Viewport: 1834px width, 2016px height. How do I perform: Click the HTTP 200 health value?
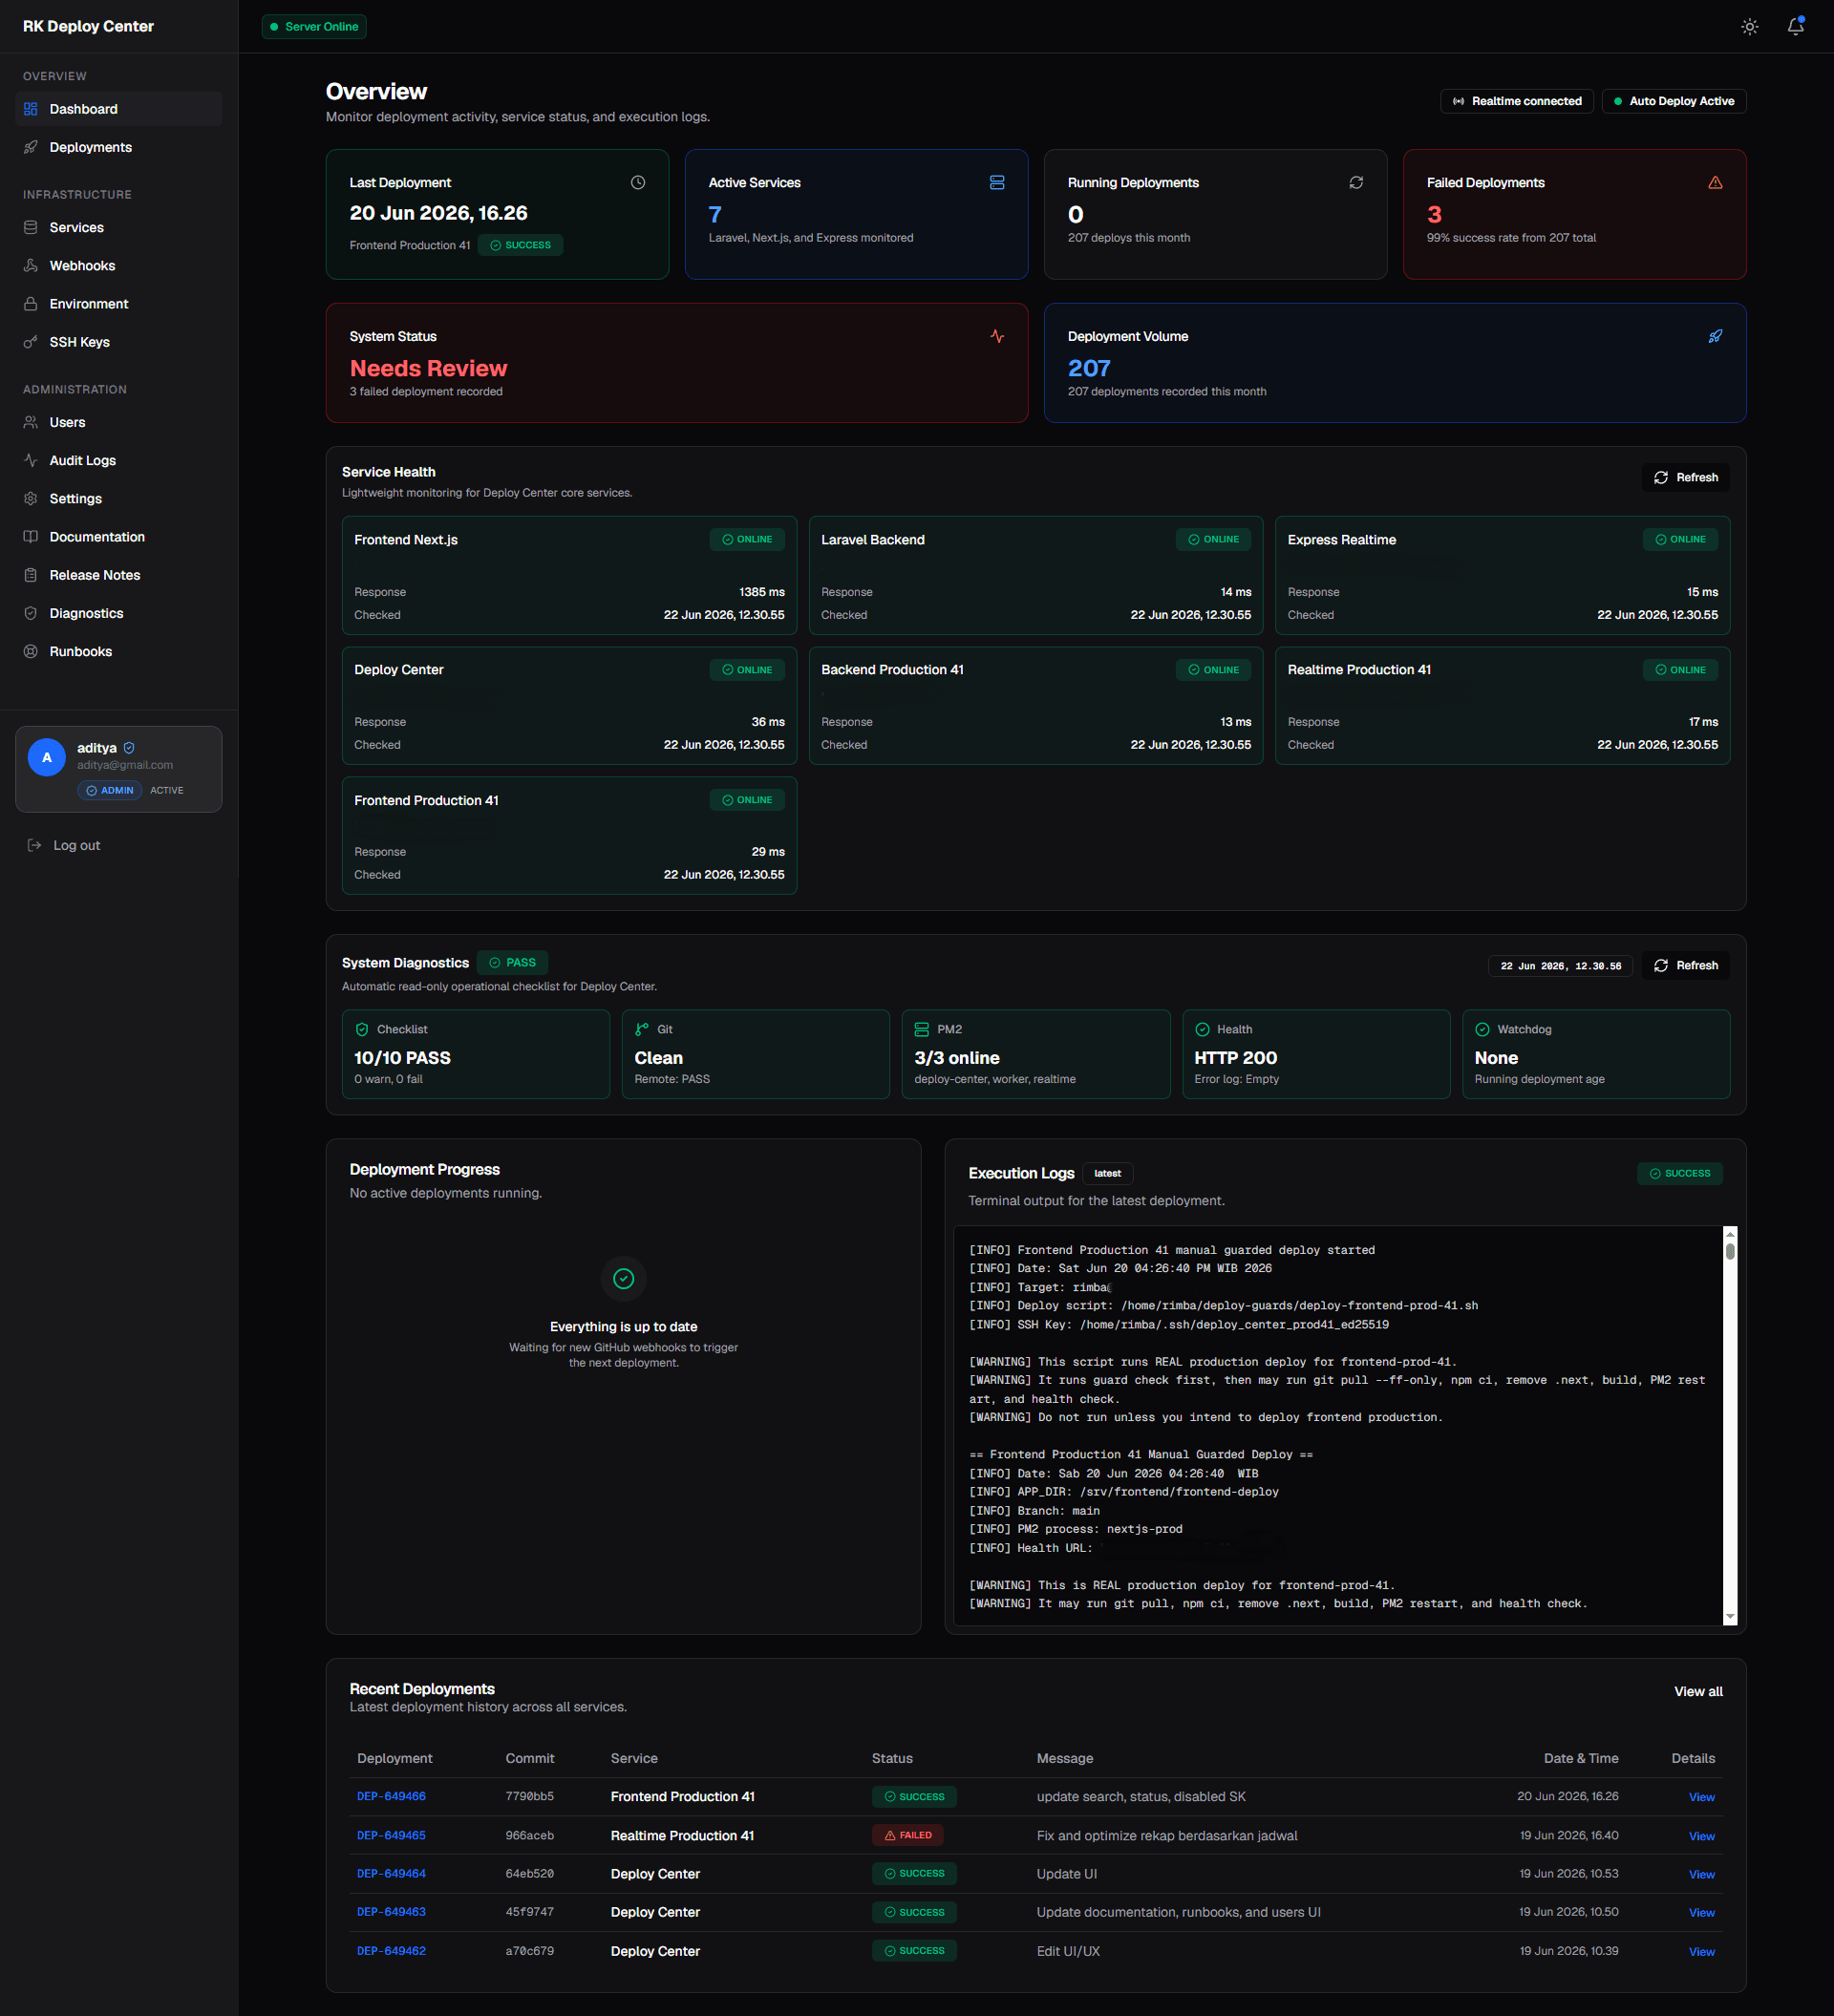click(1235, 1057)
